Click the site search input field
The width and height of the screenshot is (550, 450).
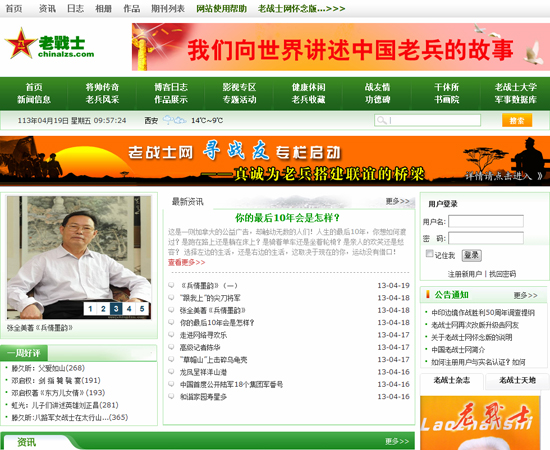(x=427, y=120)
